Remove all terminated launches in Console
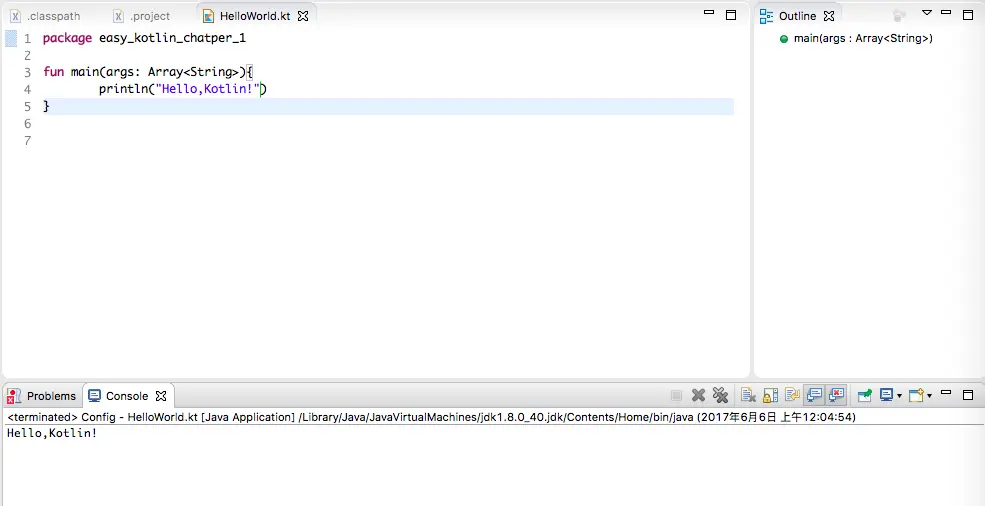The height and width of the screenshot is (506, 985). (720, 395)
